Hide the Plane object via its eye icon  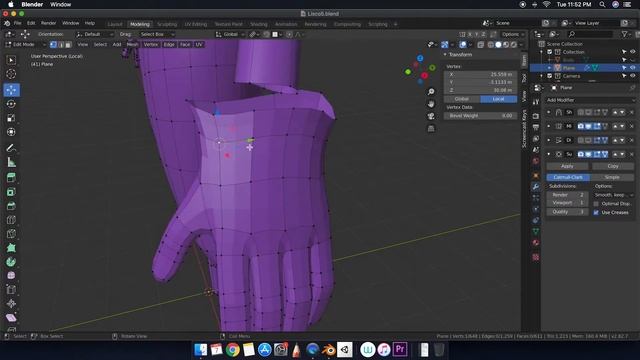coord(632,68)
